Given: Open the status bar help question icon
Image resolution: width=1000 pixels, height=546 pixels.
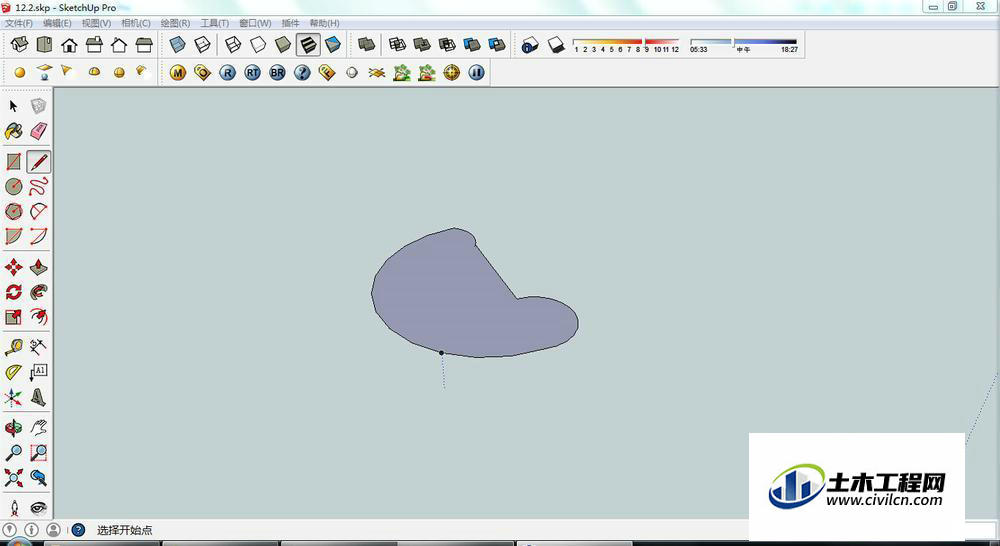Looking at the screenshot, I should 78,529.
